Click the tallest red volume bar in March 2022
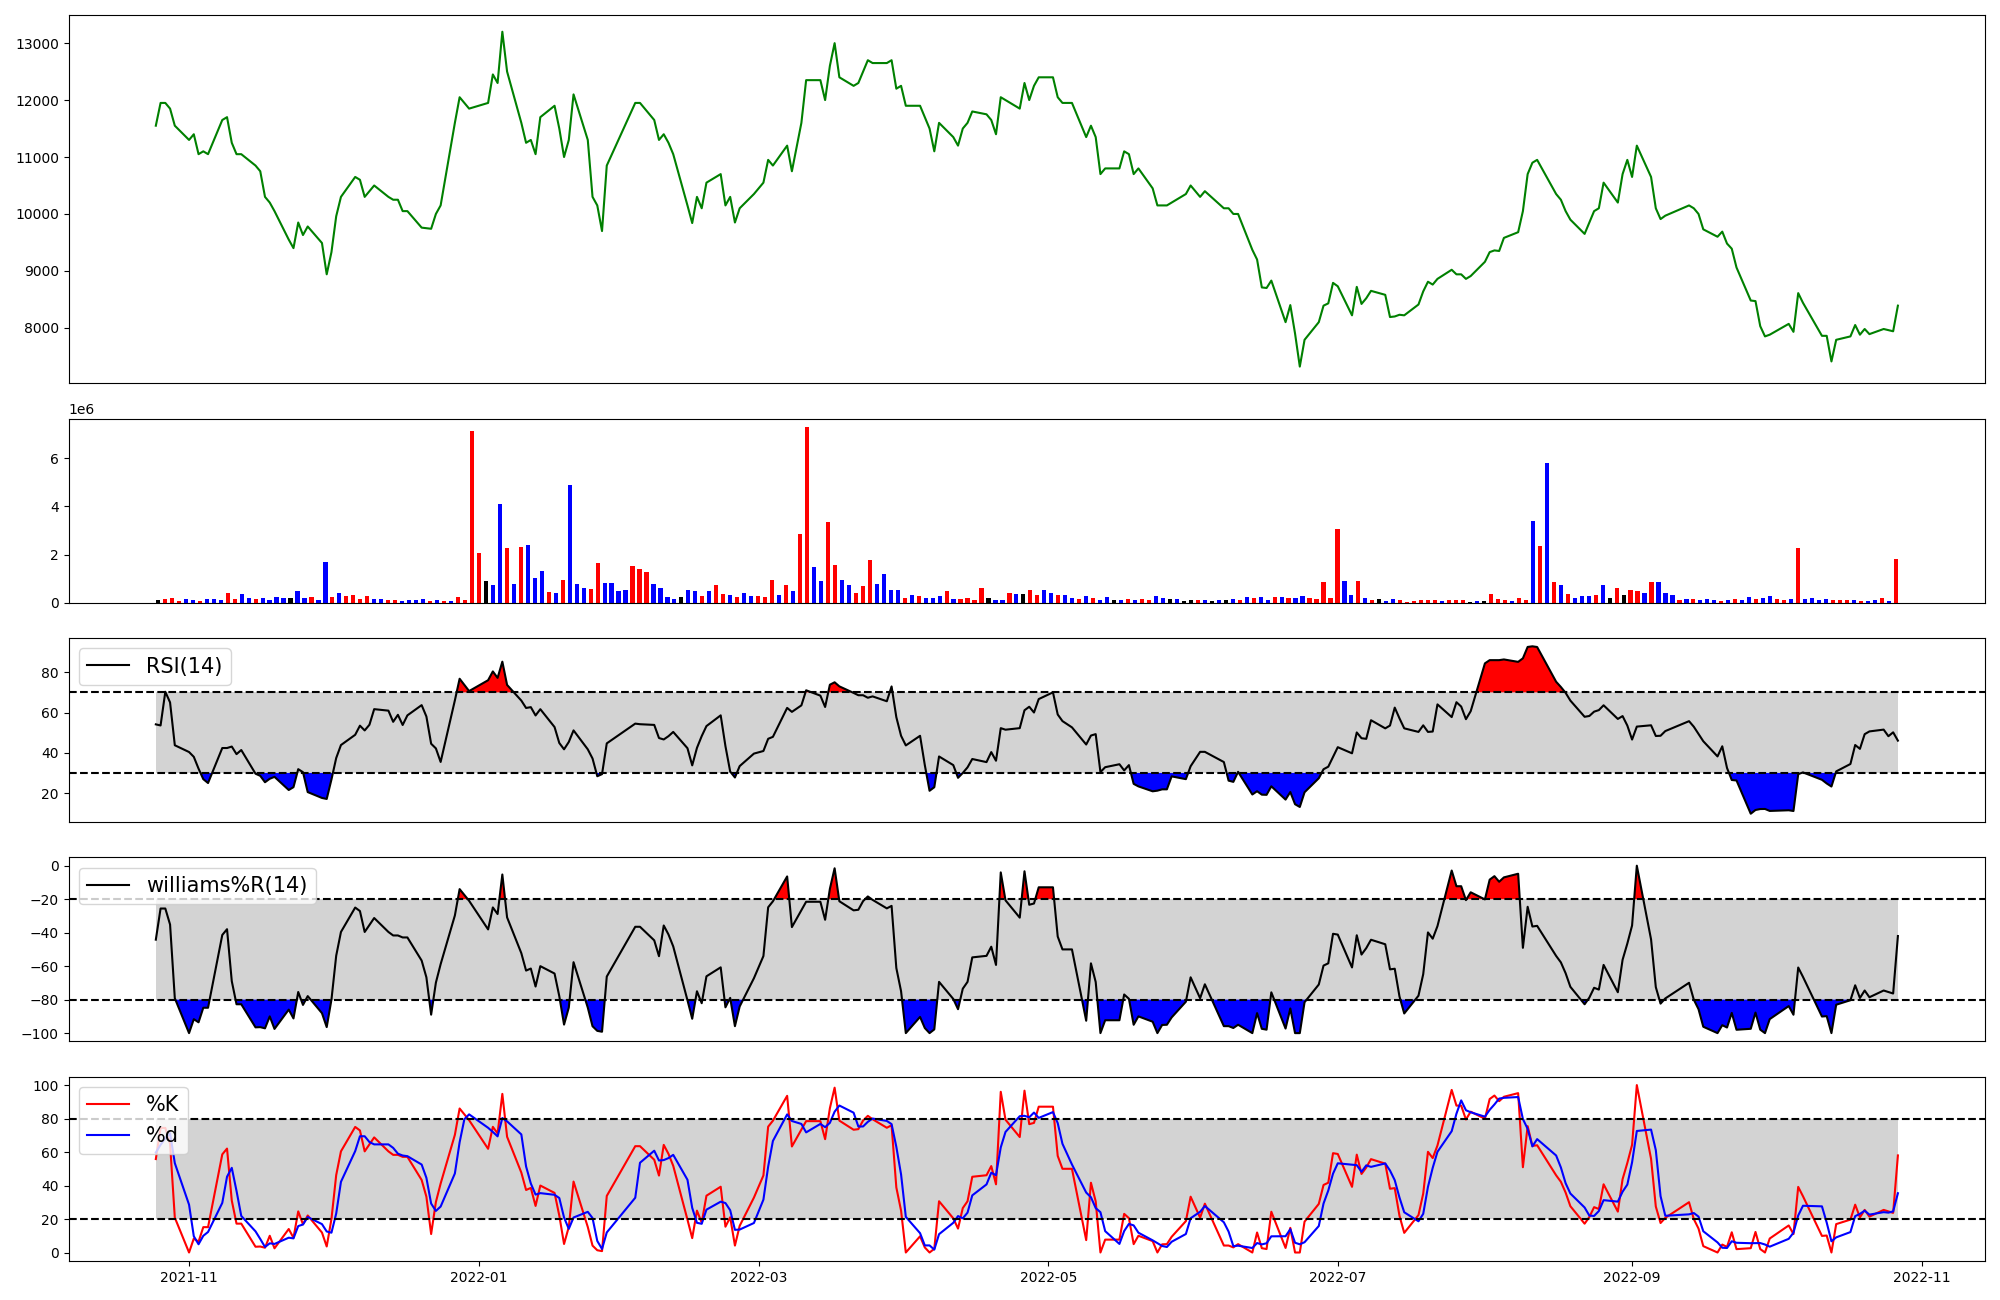 coord(807,515)
